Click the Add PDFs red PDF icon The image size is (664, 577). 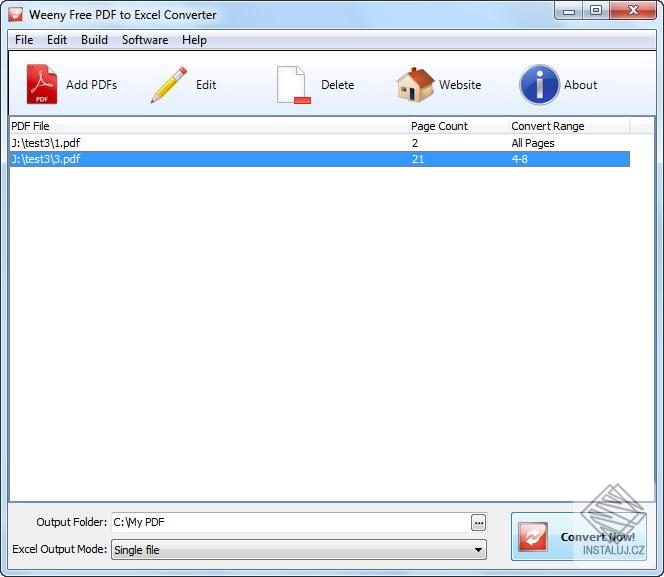42,84
